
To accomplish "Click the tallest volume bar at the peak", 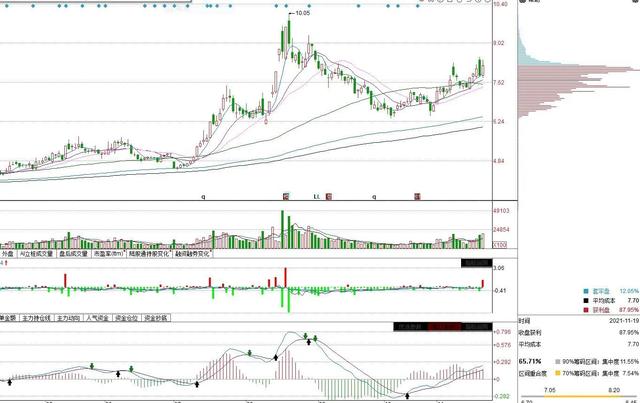I will point(282,229).
